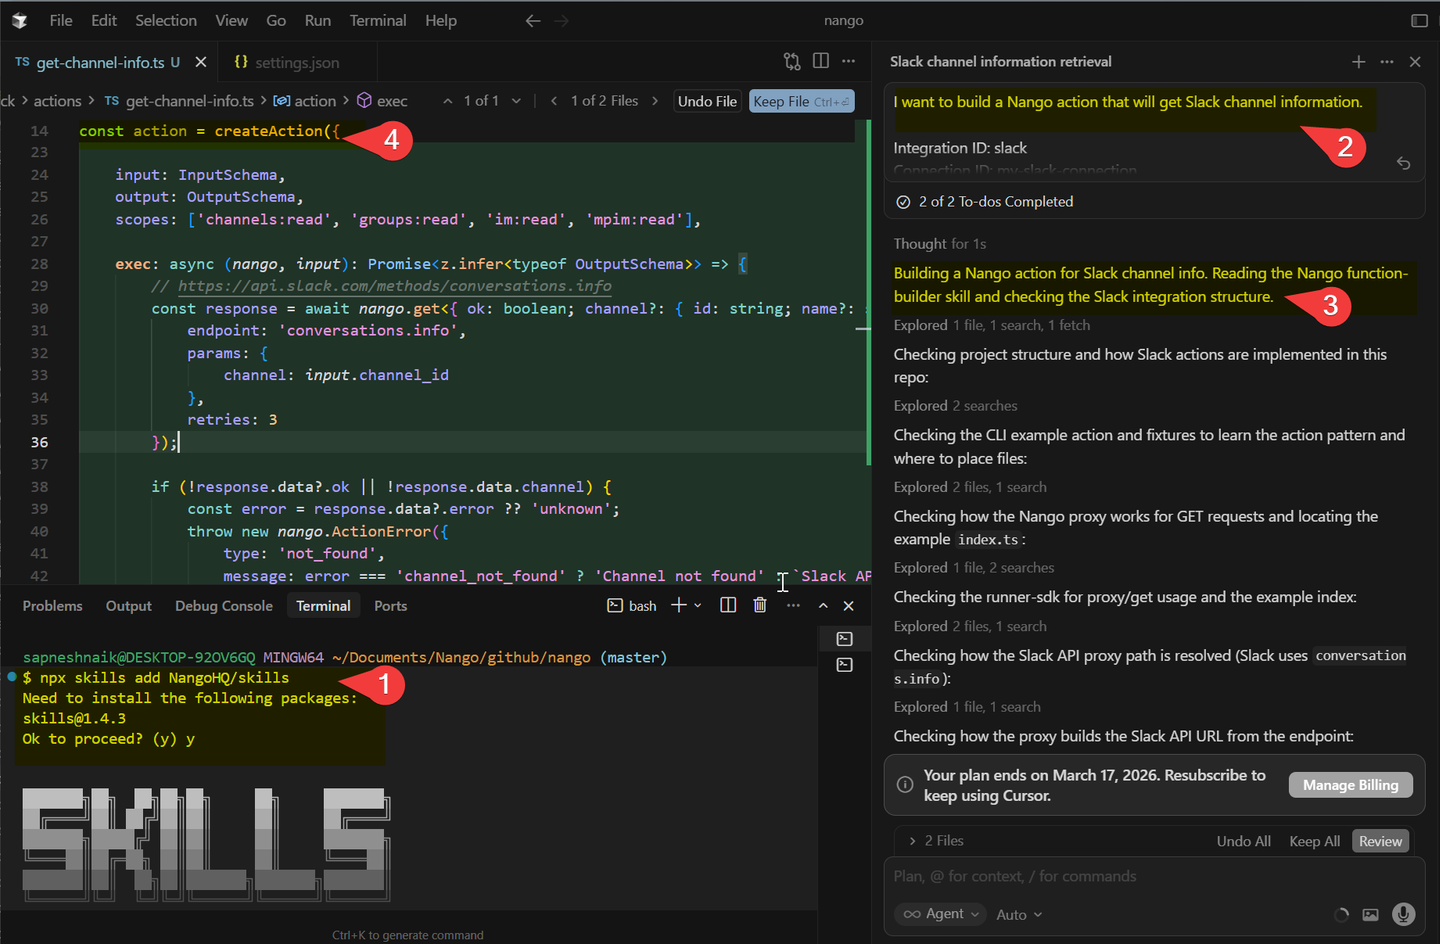Focus the chat prompt input field
The width and height of the screenshot is (1440, 944).
(1154, 876)
